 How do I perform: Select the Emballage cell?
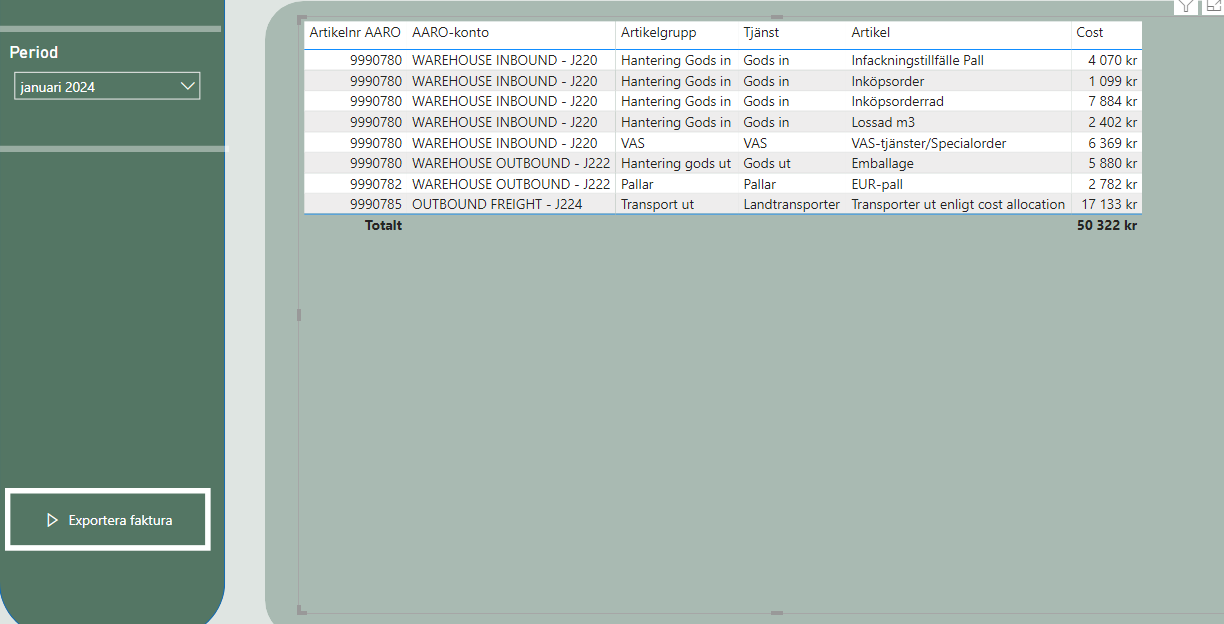[x=882, y=163]
